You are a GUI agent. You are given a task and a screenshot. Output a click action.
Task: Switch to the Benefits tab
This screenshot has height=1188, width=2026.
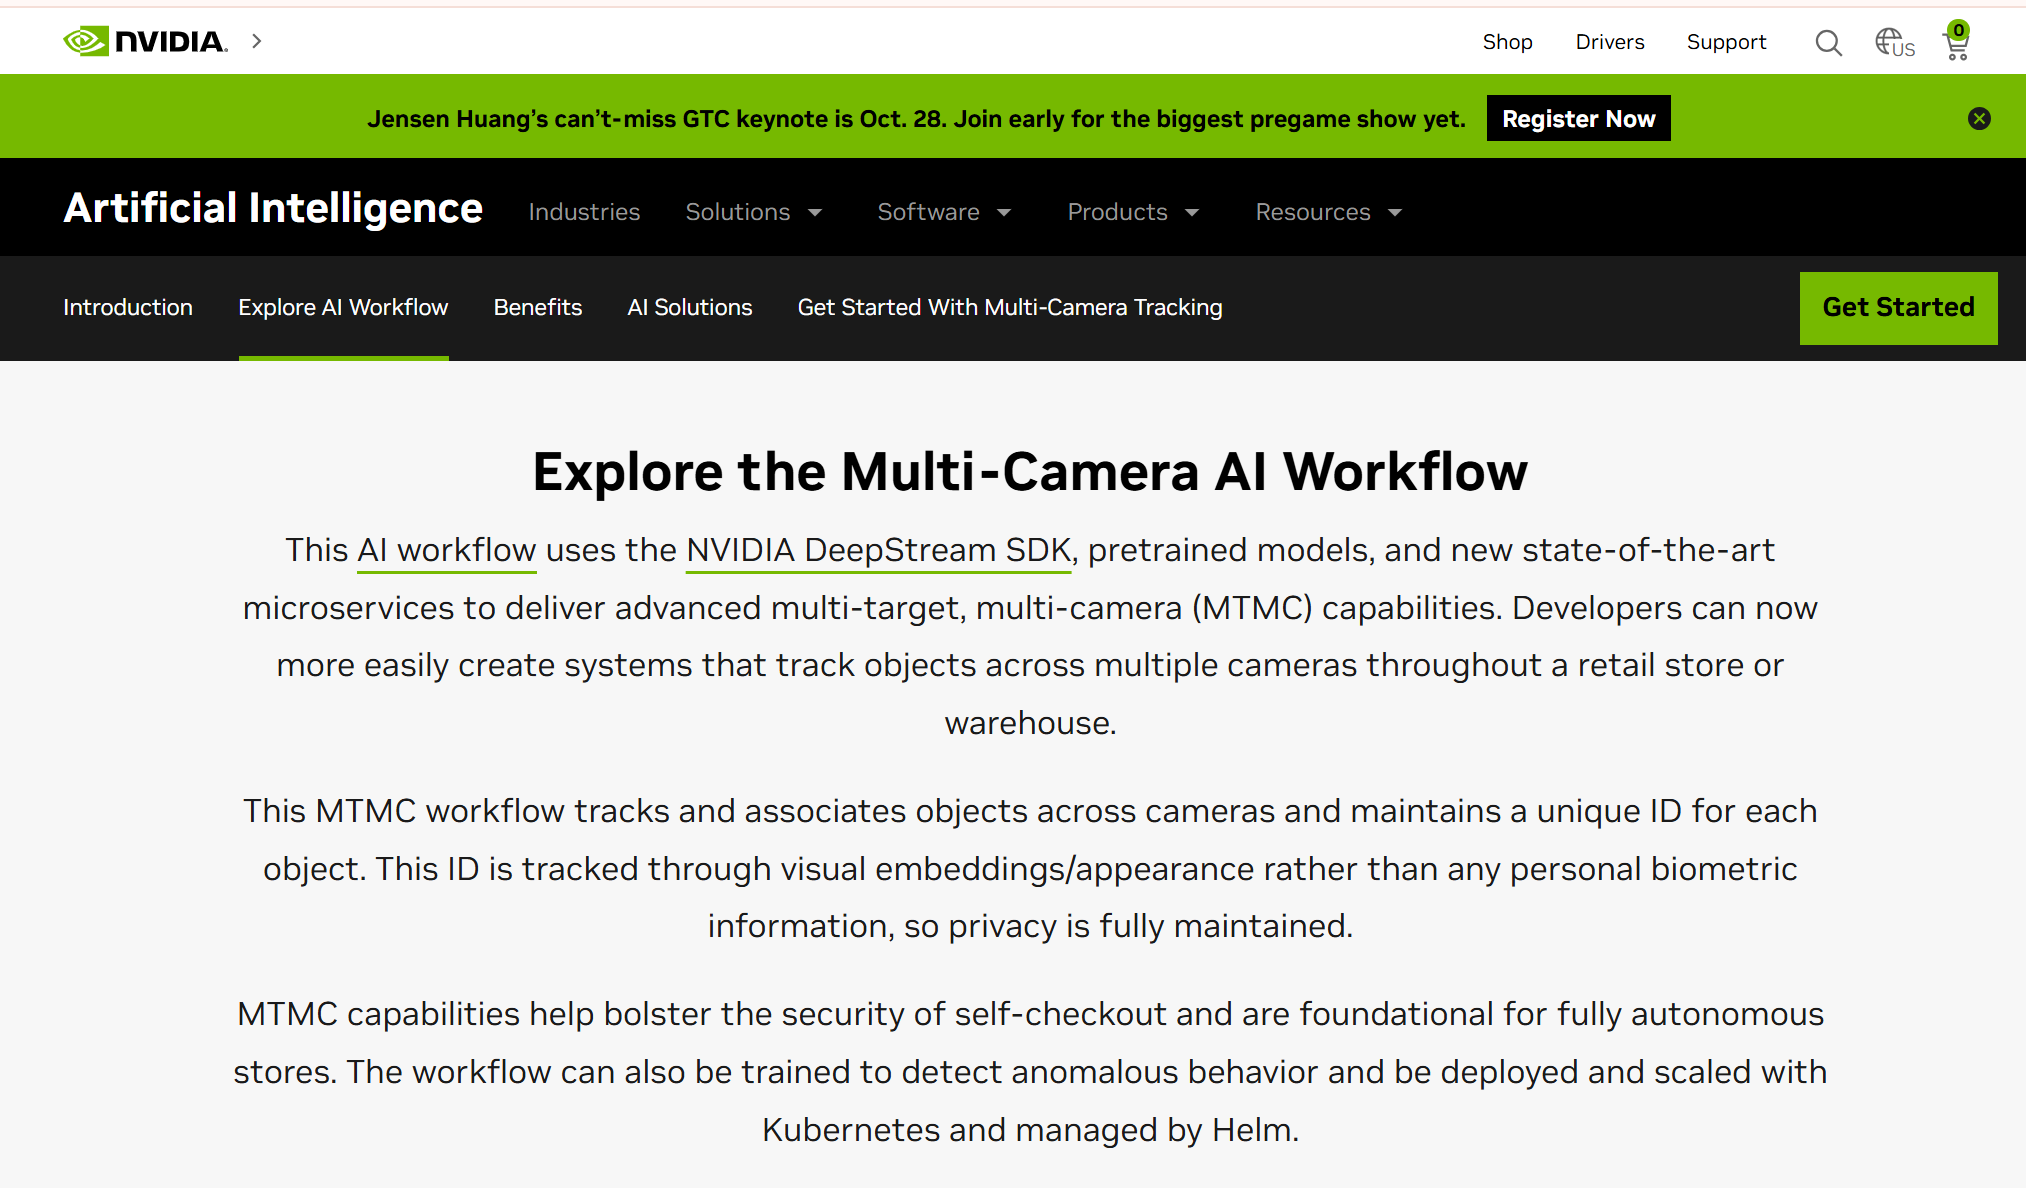tap(537, 307)
